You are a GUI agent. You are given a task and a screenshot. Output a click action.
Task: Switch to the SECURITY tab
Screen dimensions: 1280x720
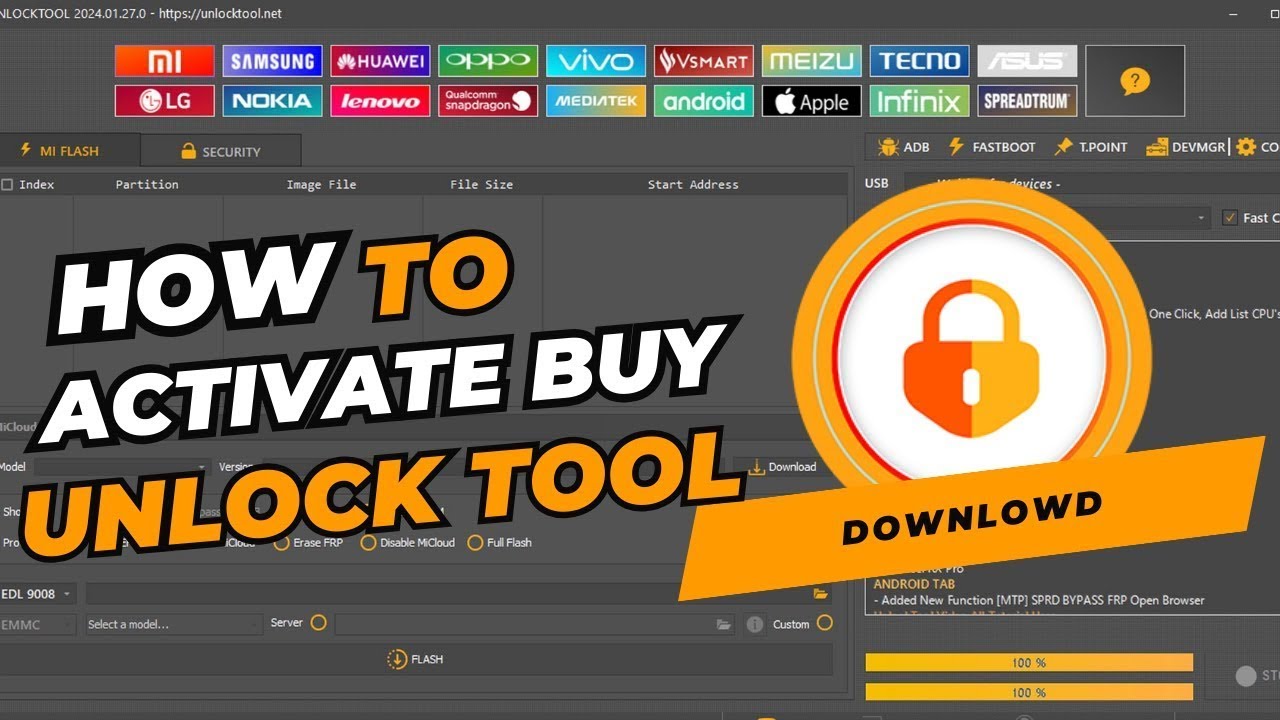(221, 151)
